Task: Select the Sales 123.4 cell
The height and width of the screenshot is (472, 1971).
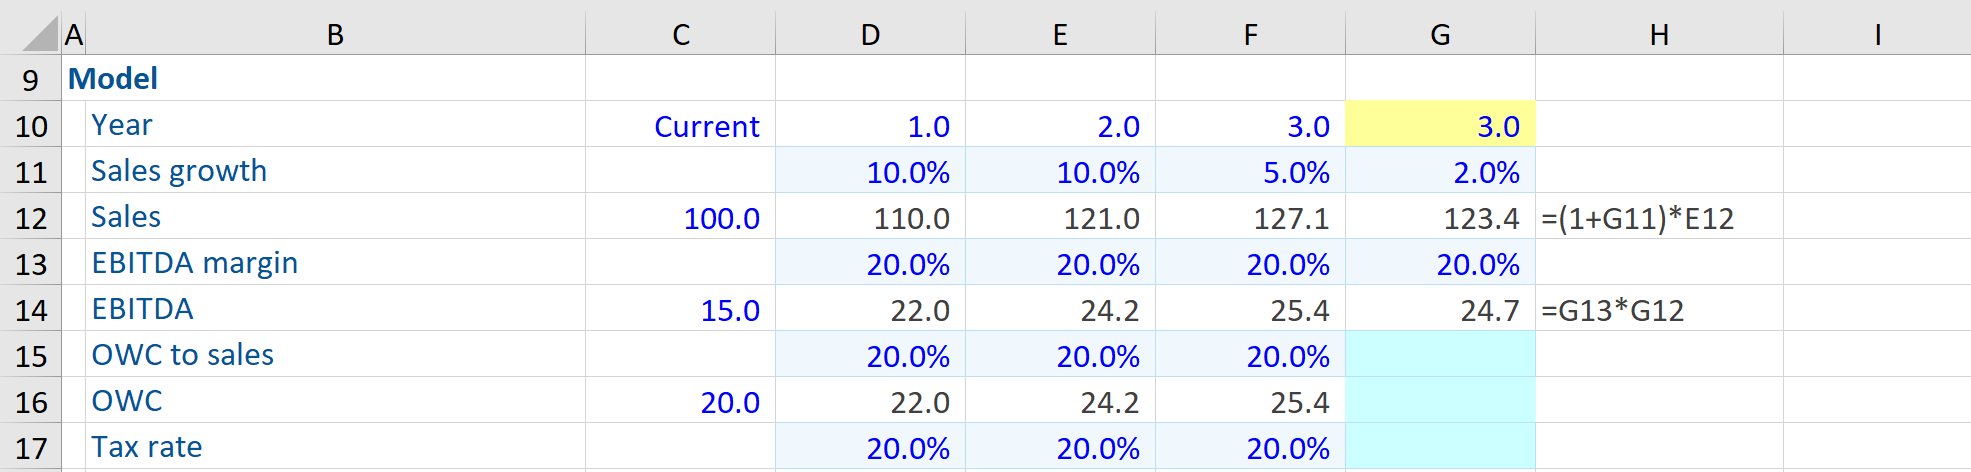Action: [x=1480, y=218]
